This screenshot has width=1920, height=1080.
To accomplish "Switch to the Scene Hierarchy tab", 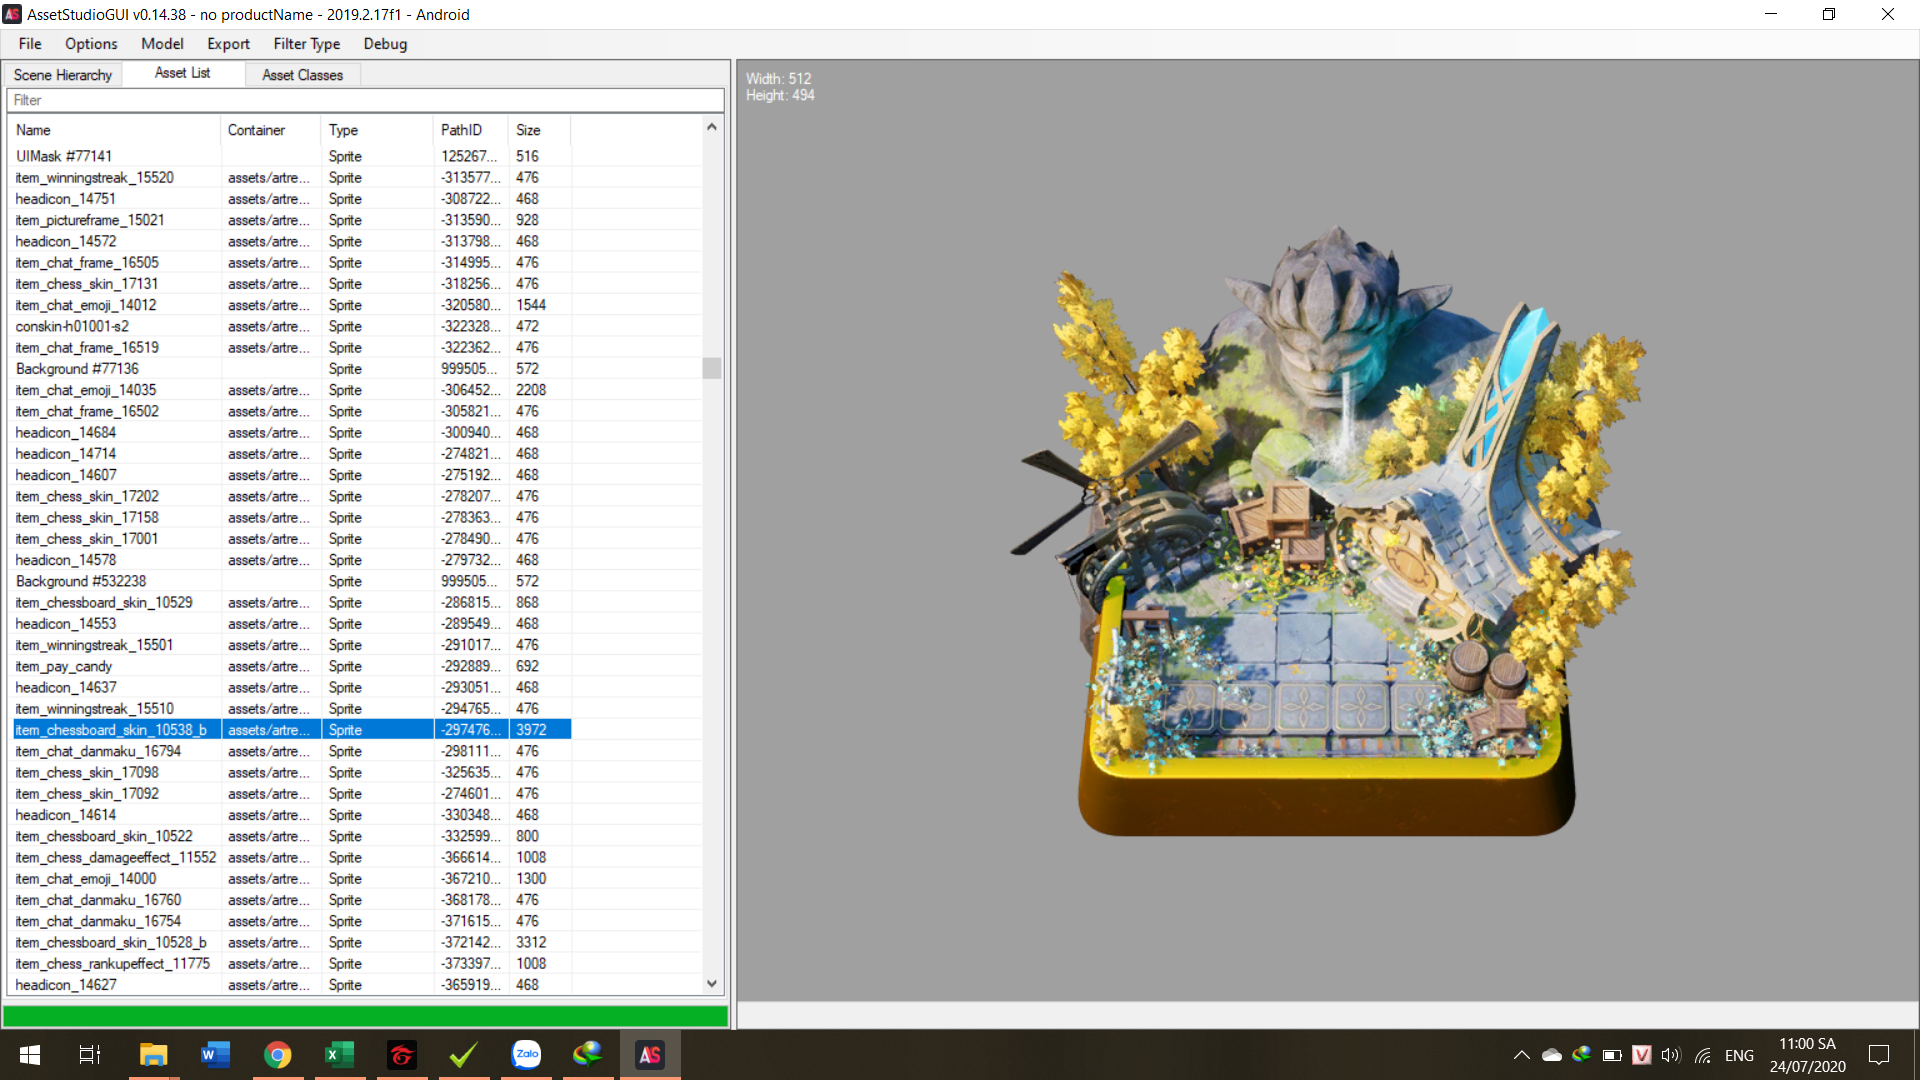I will click(63, 75).
